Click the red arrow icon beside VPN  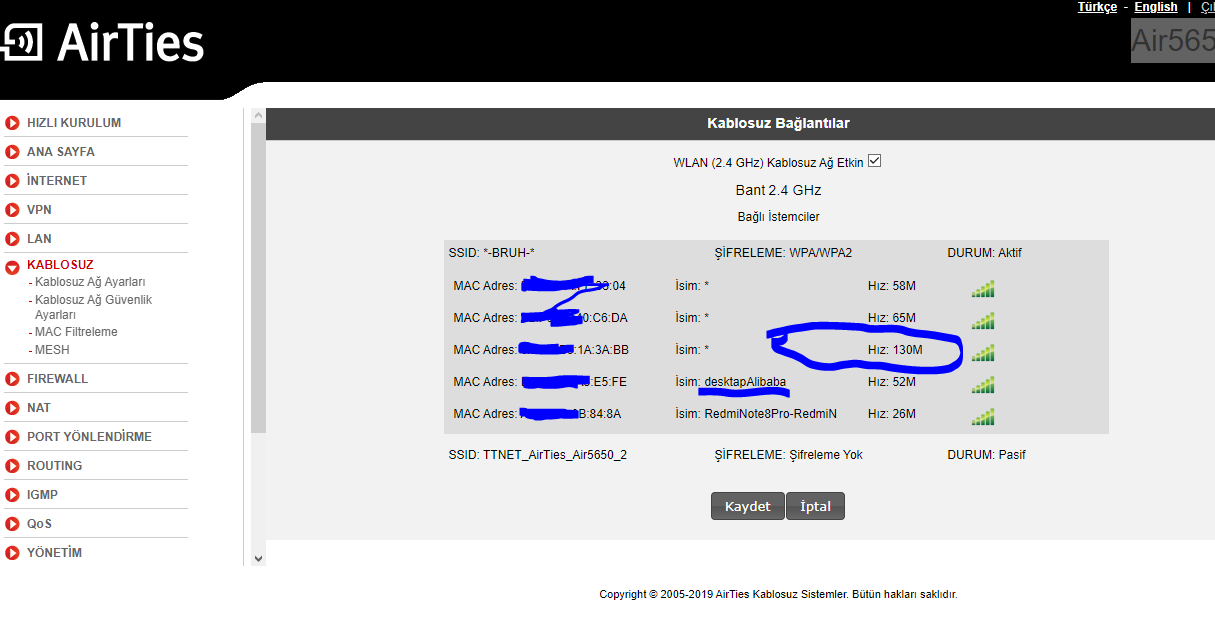(13, 210)
